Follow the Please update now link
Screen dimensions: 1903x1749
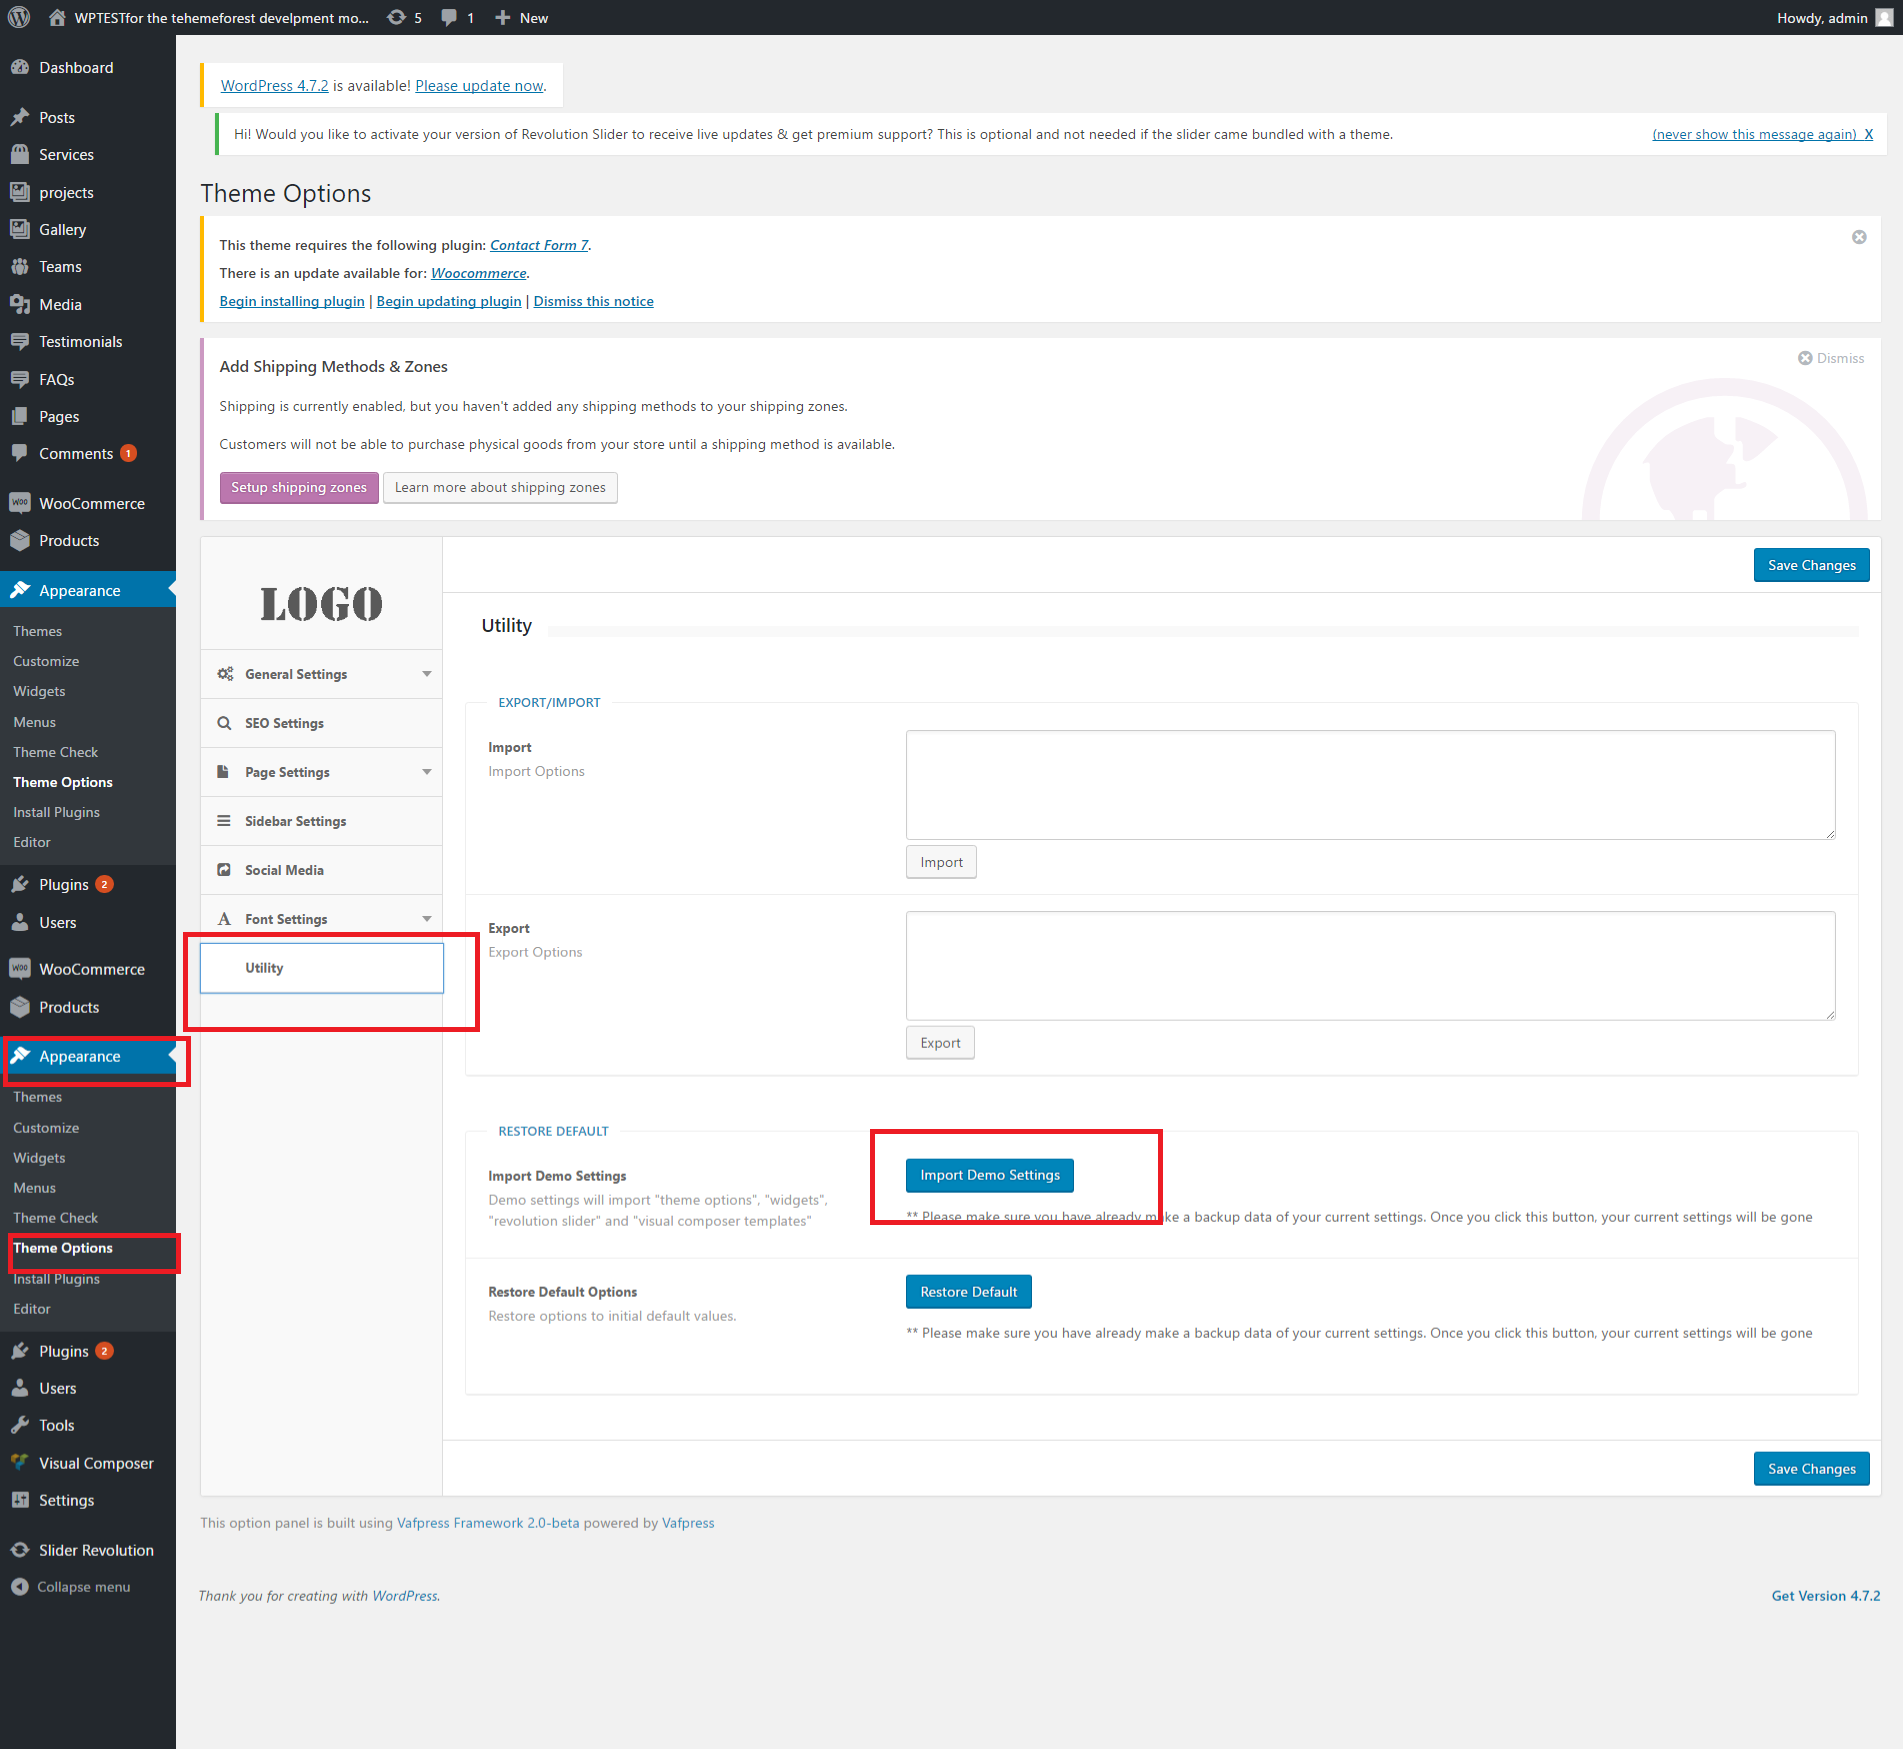479,86
